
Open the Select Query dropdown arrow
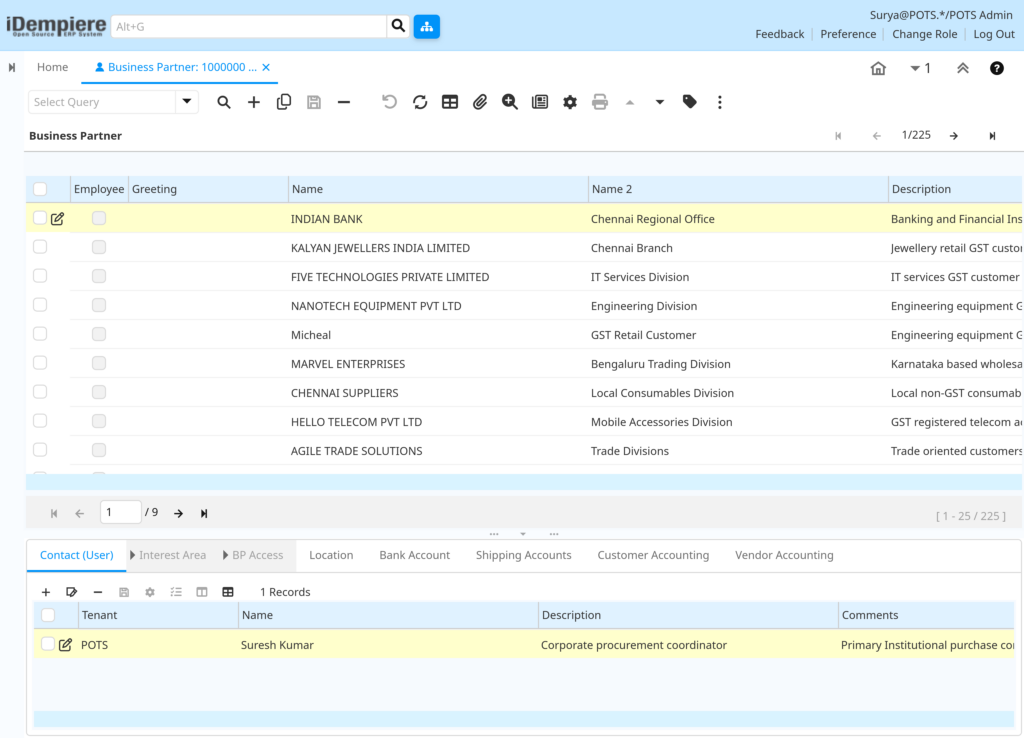coord(187,101)
